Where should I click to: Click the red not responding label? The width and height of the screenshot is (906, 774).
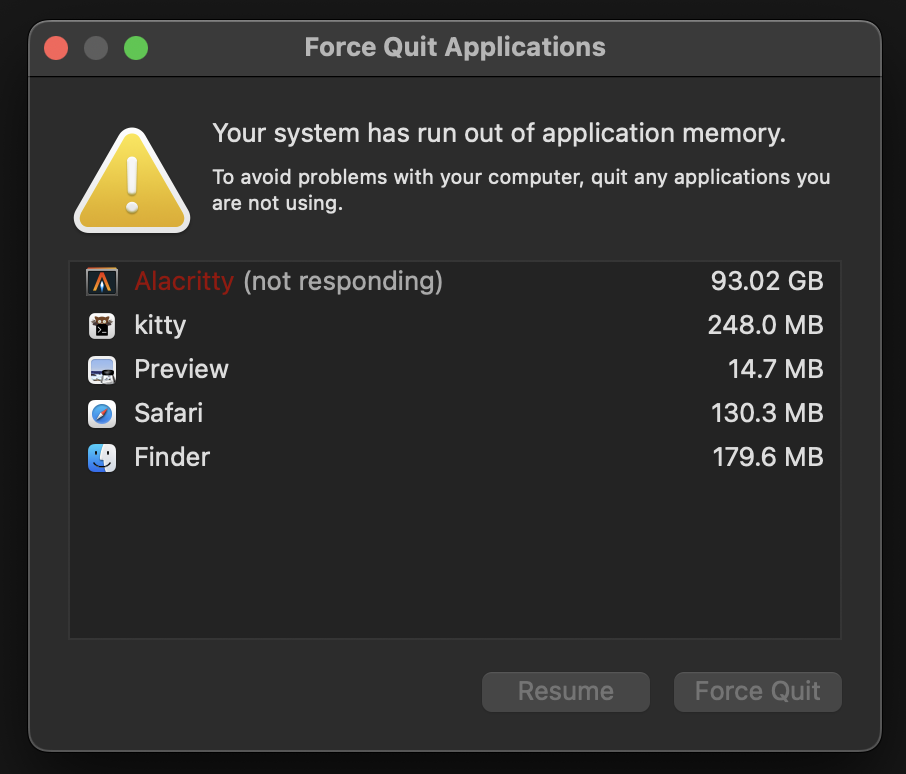pyautogui.click(x=184, y=281)
